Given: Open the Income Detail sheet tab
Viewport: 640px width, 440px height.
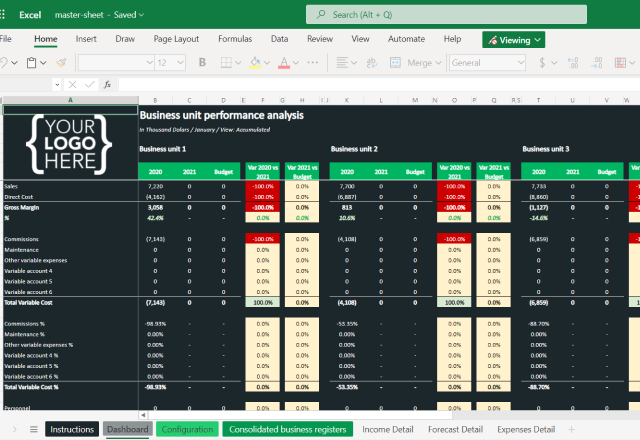Looking at the screenshot, I should click(x=388, y=429).
